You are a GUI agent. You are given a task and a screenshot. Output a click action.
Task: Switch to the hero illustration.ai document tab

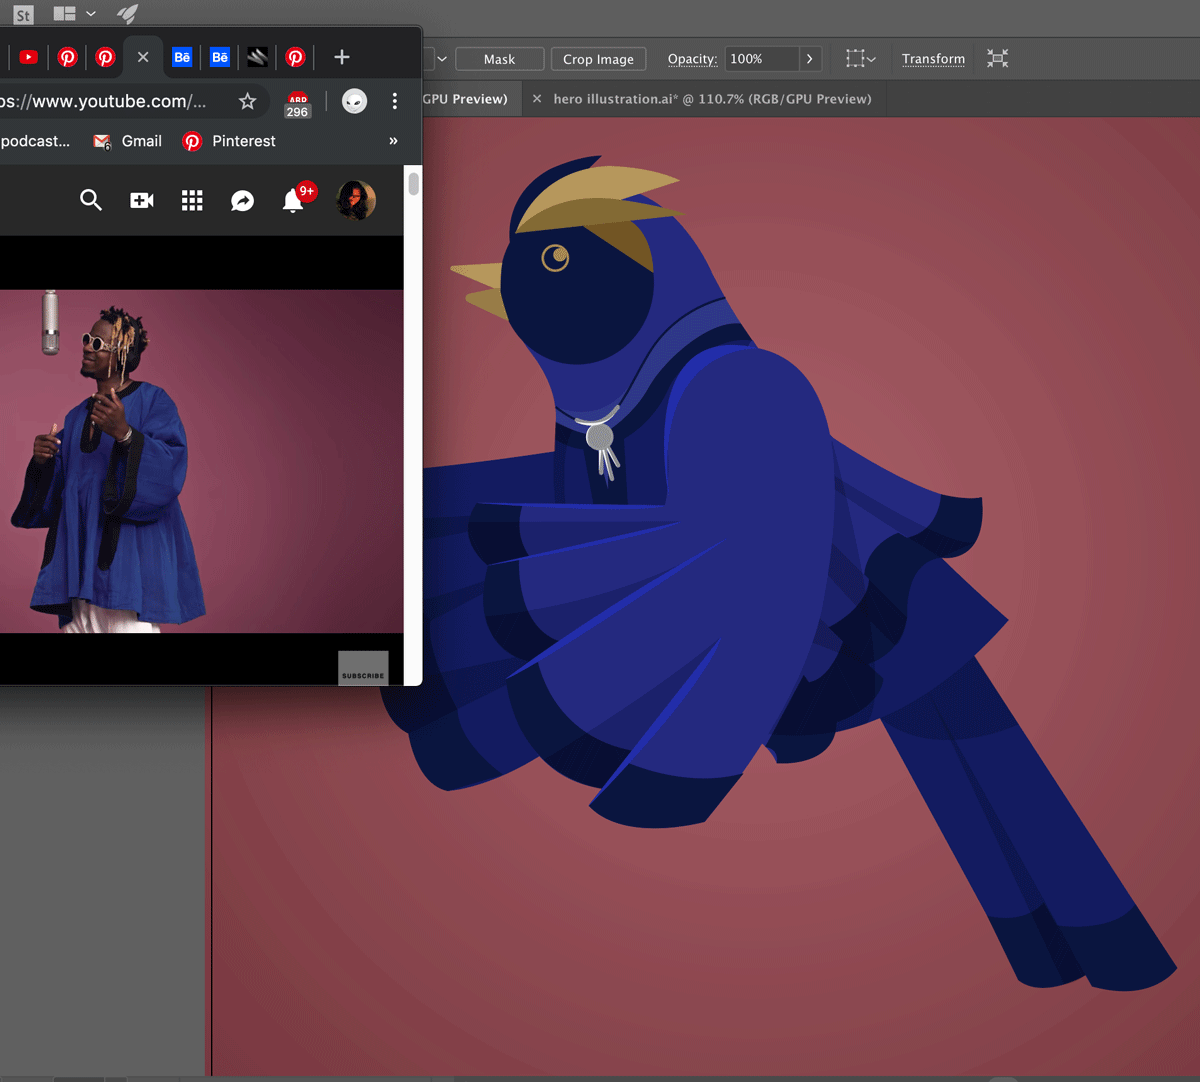click(711, 99)
